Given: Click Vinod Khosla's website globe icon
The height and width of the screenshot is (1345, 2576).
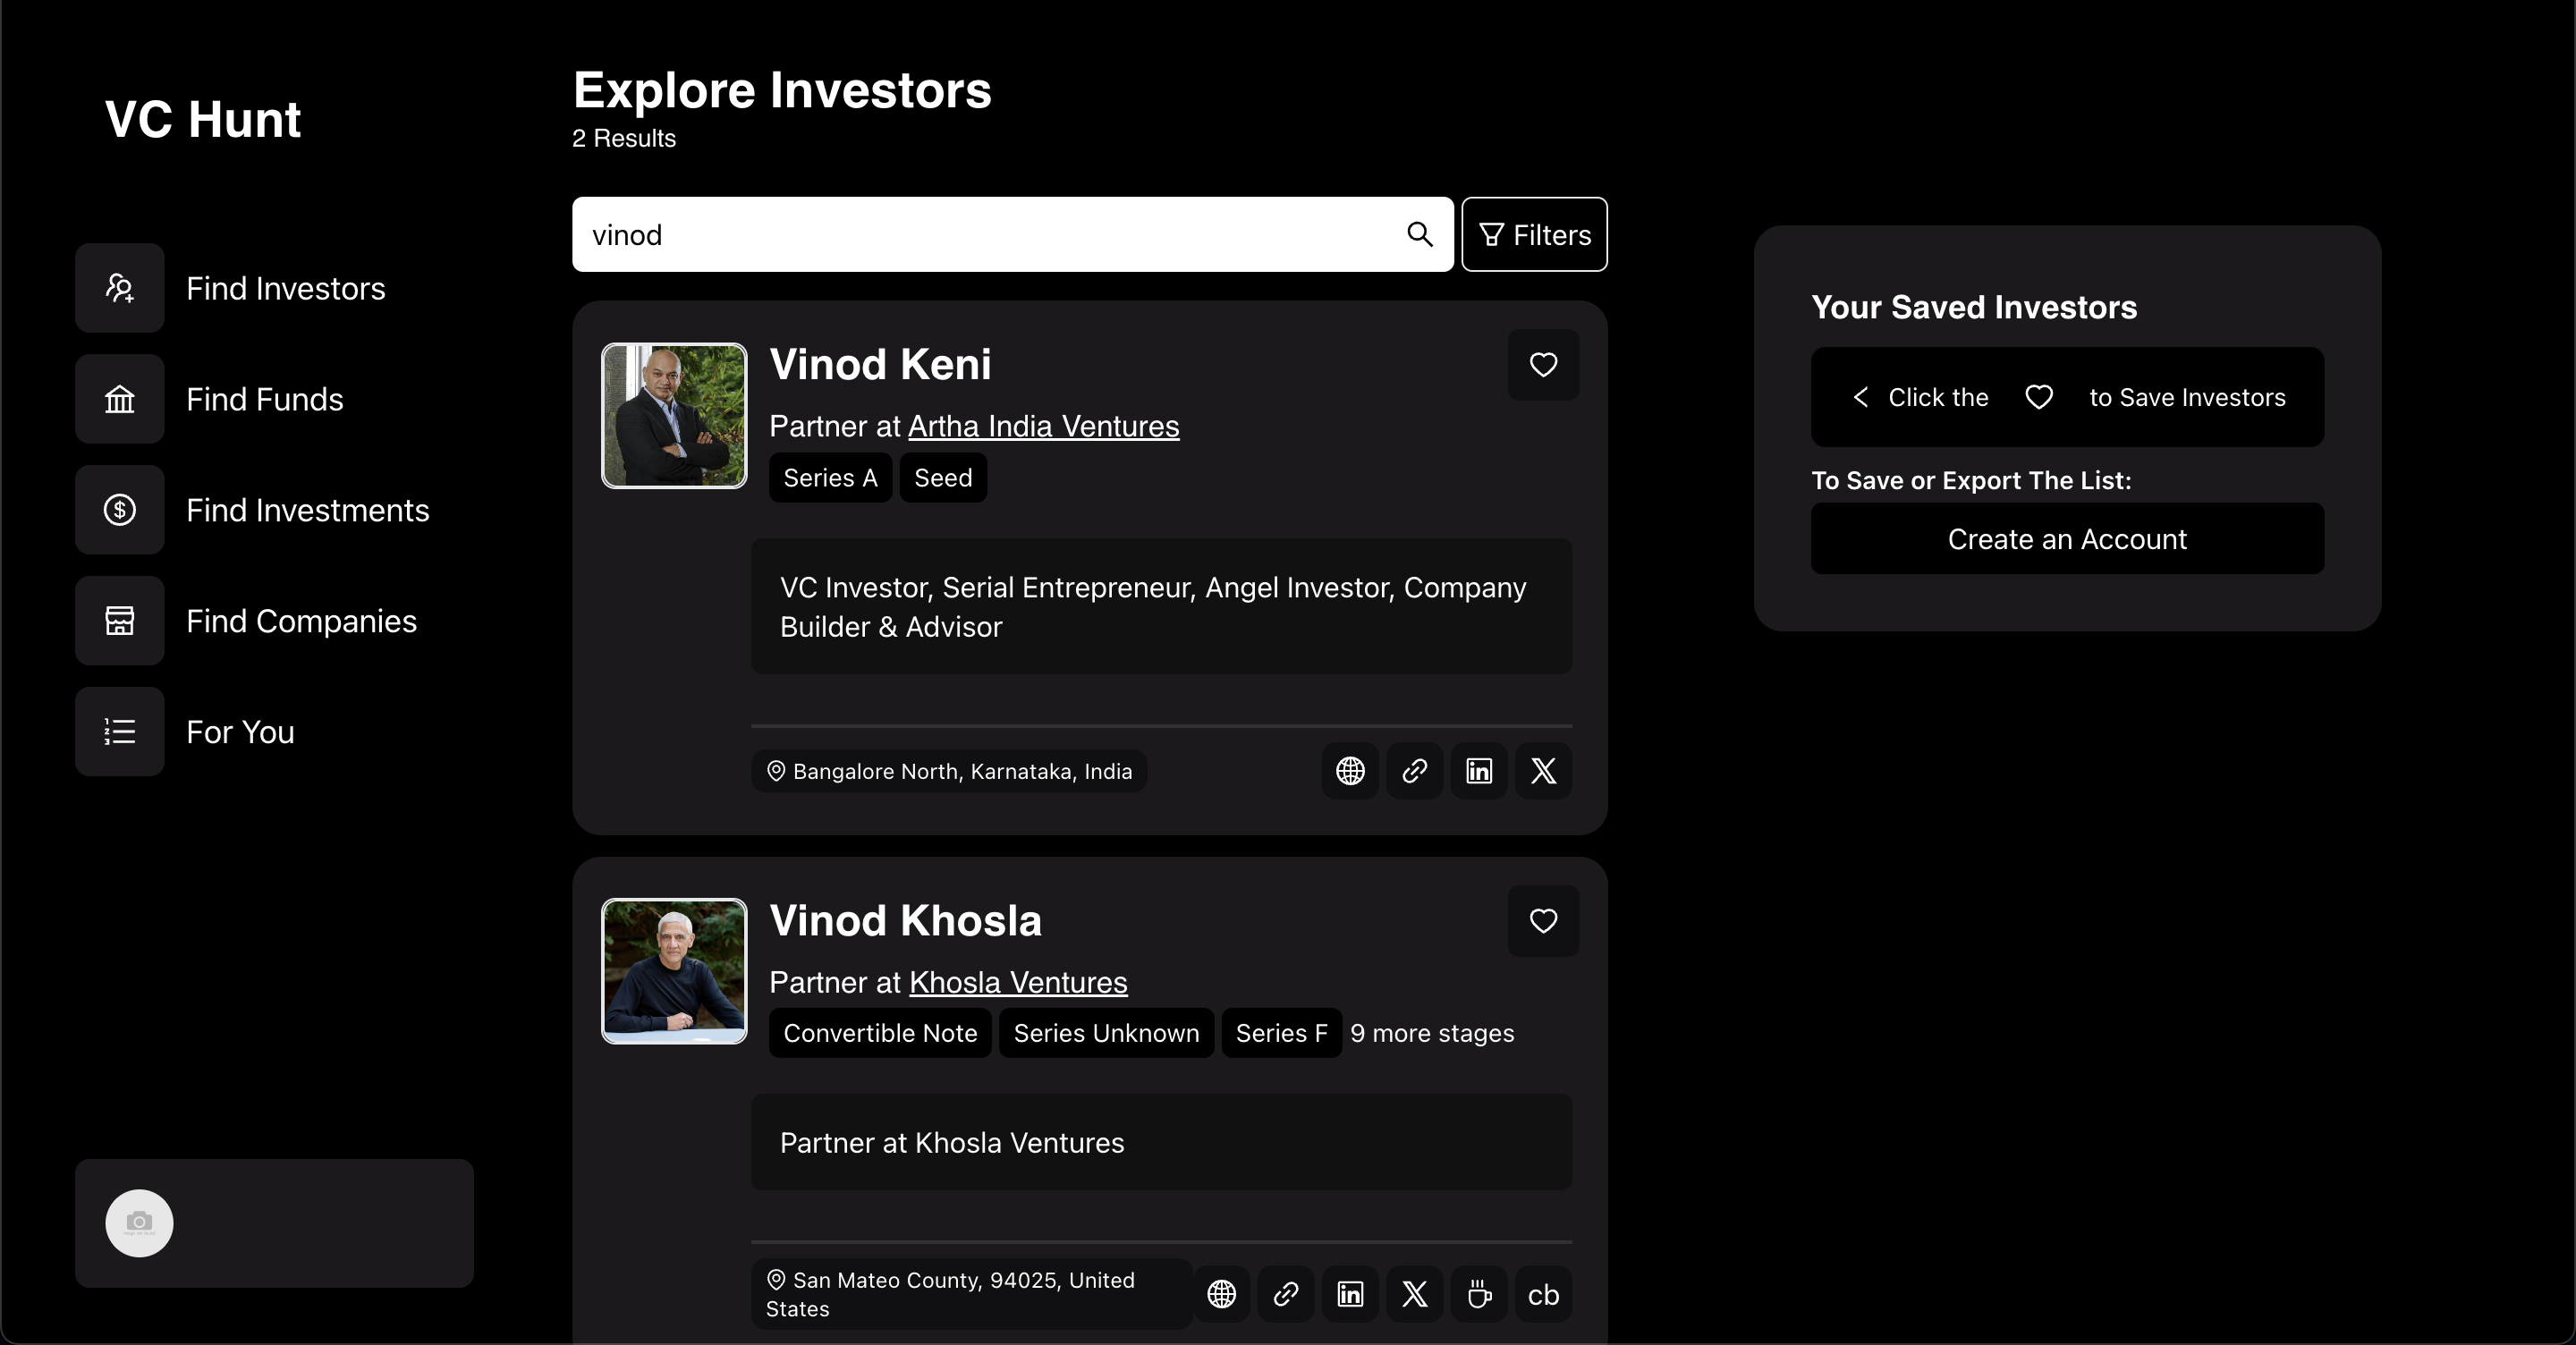Looking at the screenshot, I should (x=1221, y=1295).
